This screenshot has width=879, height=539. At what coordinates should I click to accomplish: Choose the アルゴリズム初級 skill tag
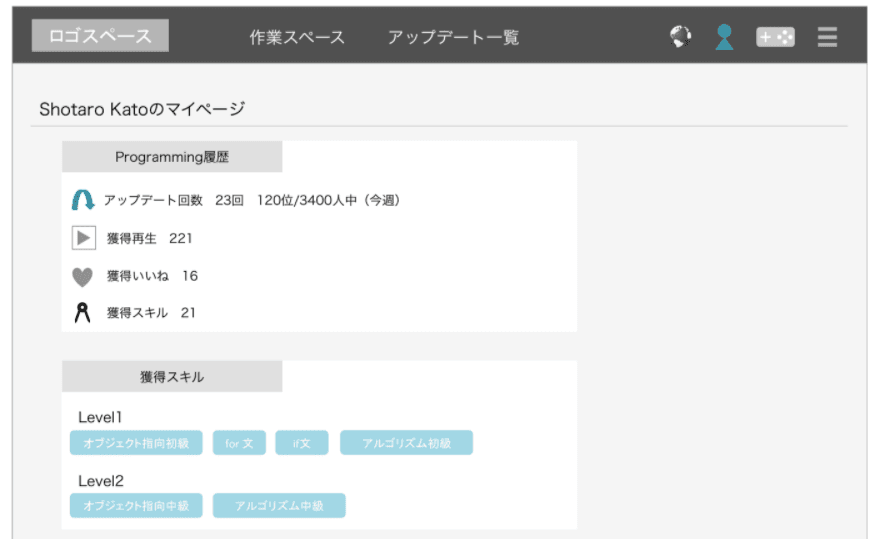[406, 443]
